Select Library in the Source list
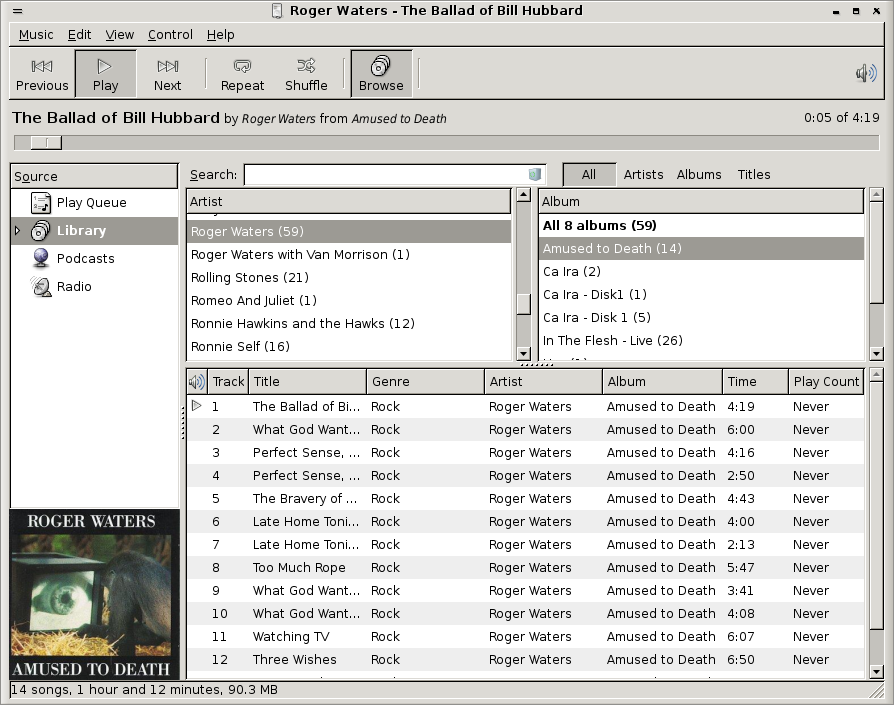The height and width of the screenshot is (705, 894). pos(94,230)
